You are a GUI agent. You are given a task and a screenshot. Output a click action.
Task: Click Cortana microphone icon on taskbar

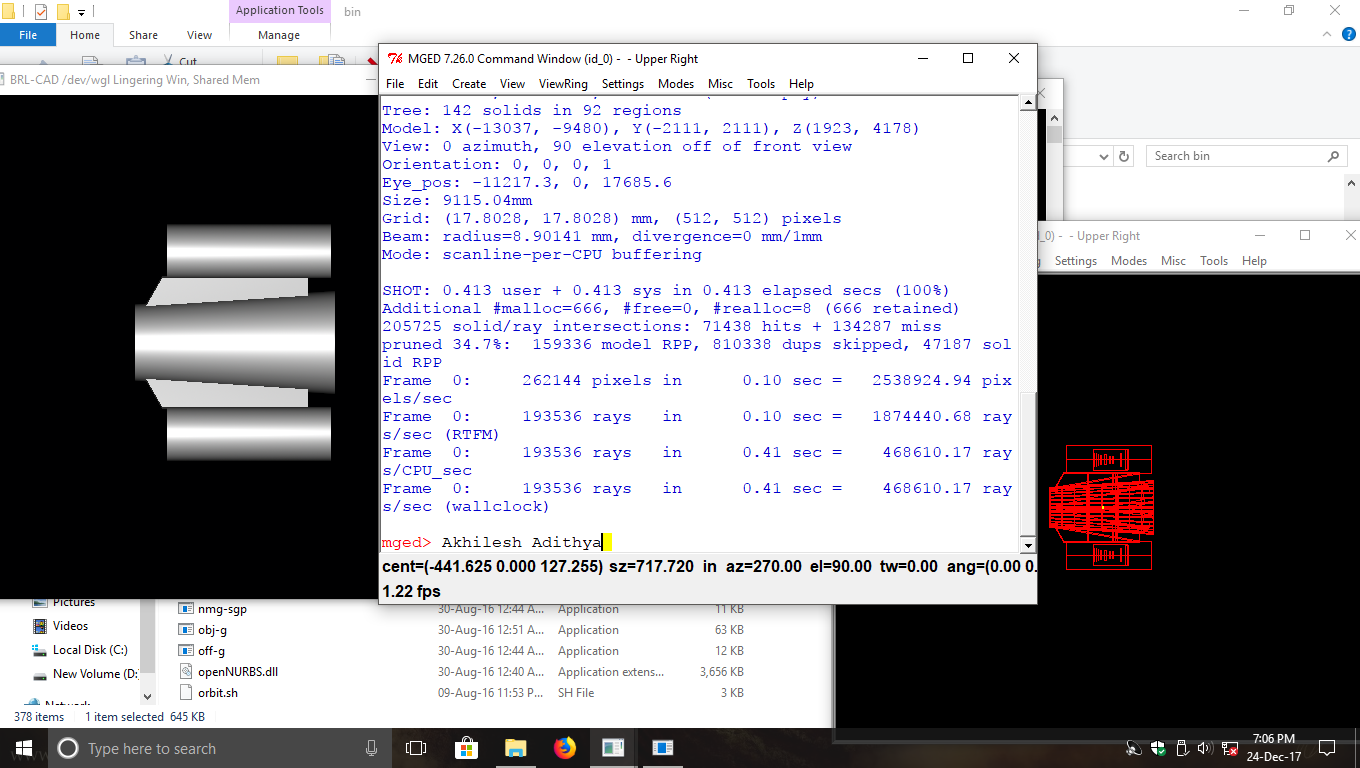point(372,748)
